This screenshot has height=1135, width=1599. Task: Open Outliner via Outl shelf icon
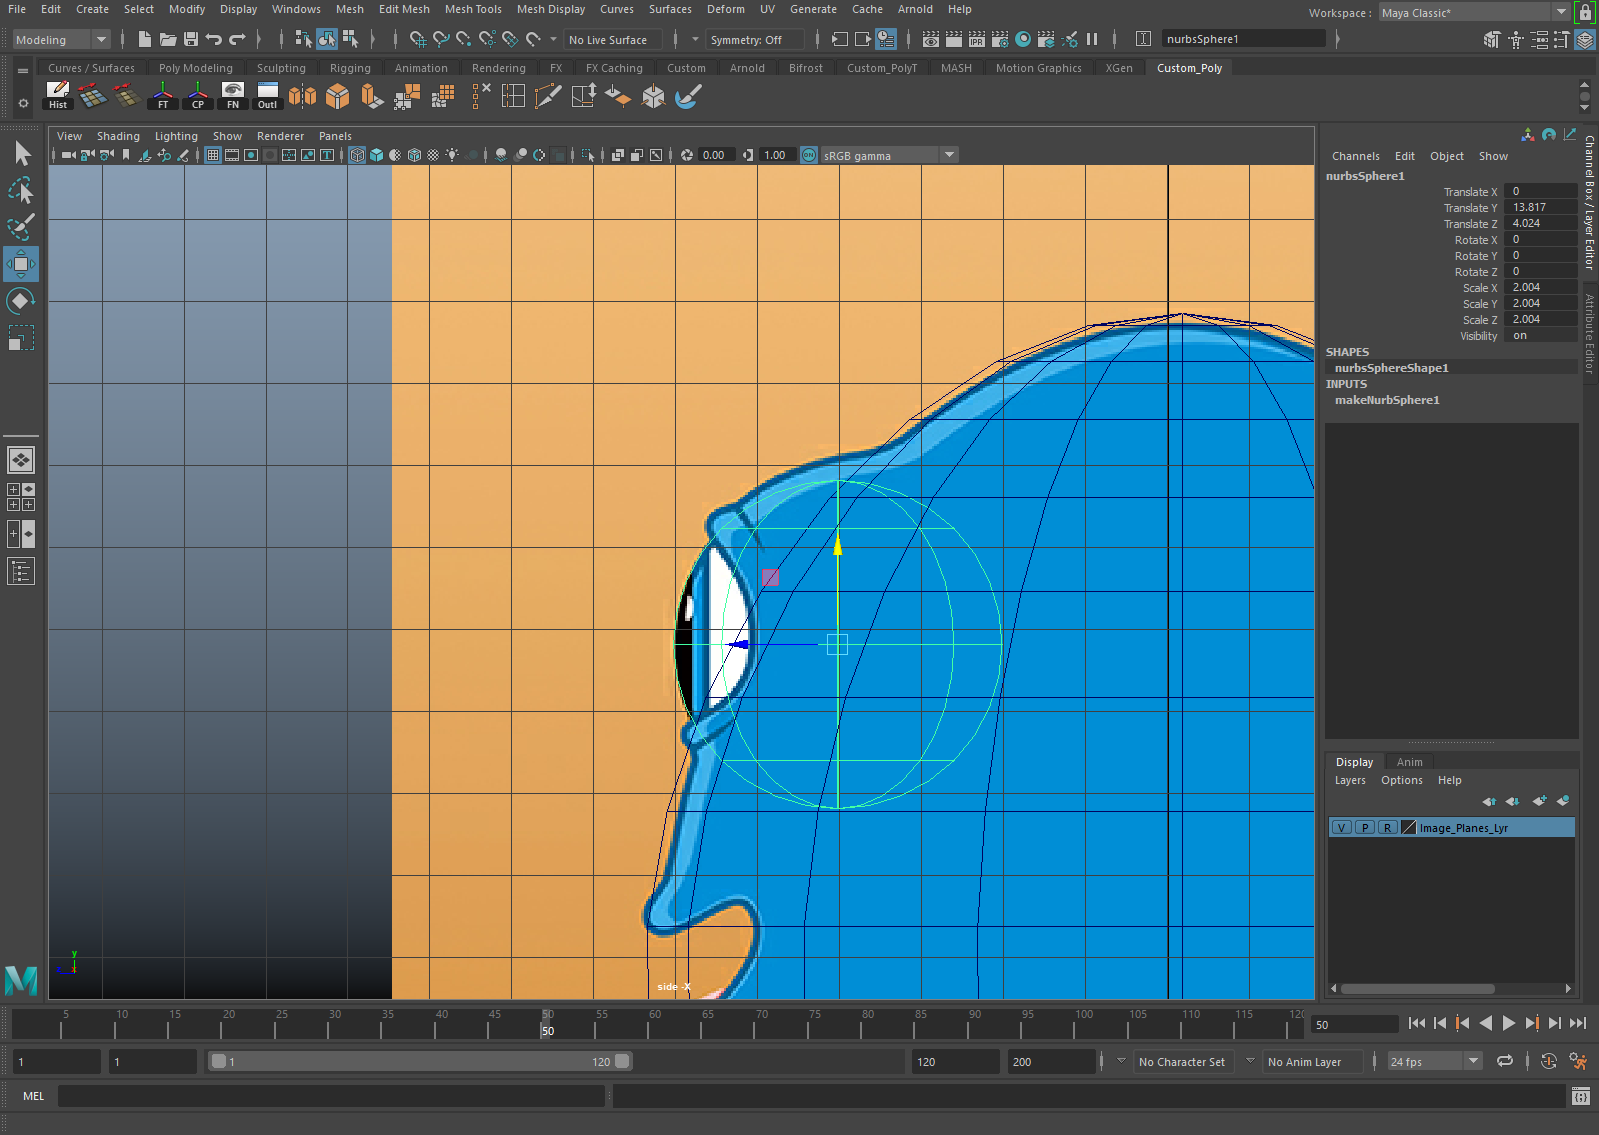[268, 96]
